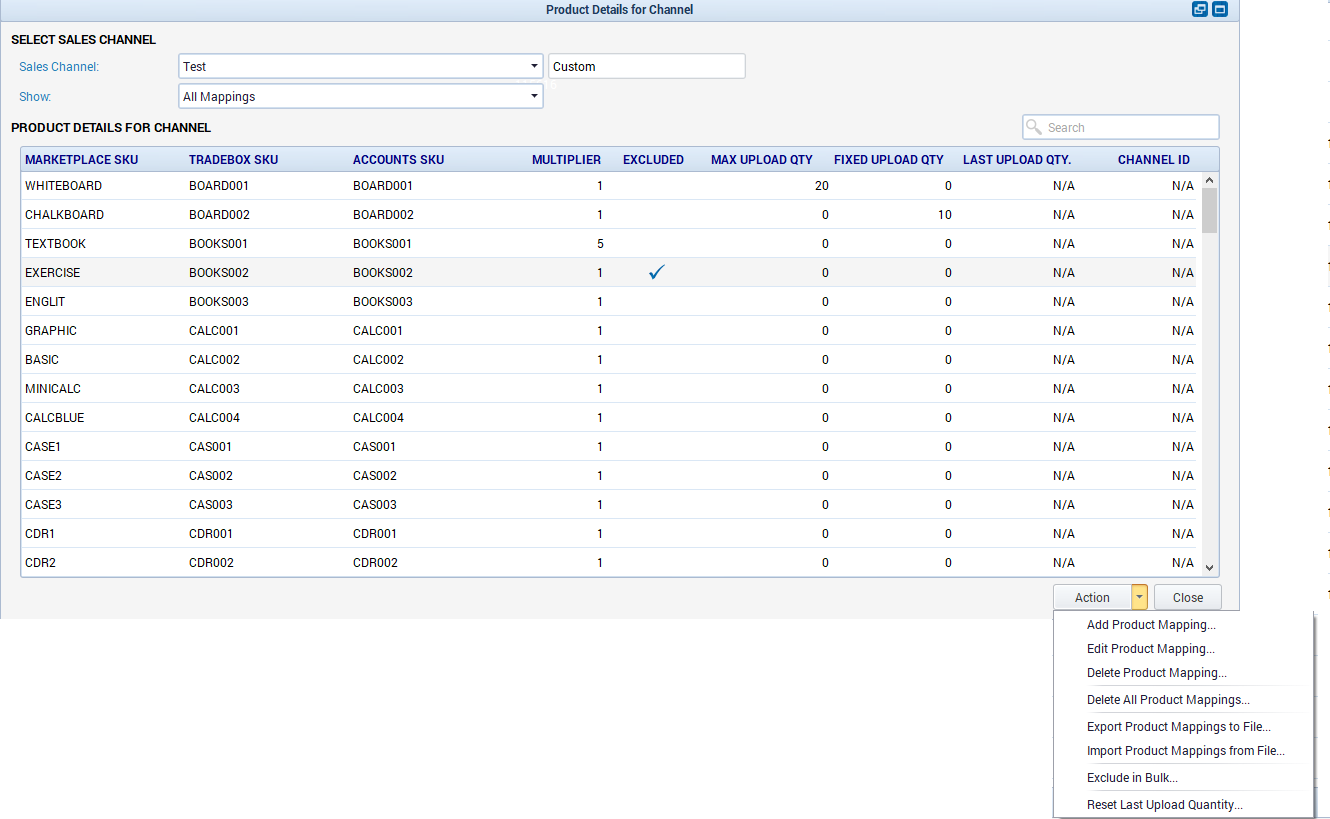Click the restore window icon in title bar
This screenshot has height=819, width=1330.
click(1200, 10)
